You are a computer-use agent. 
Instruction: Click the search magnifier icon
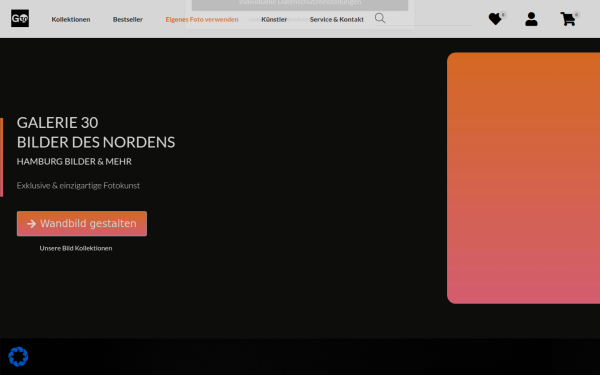(380, 18)
